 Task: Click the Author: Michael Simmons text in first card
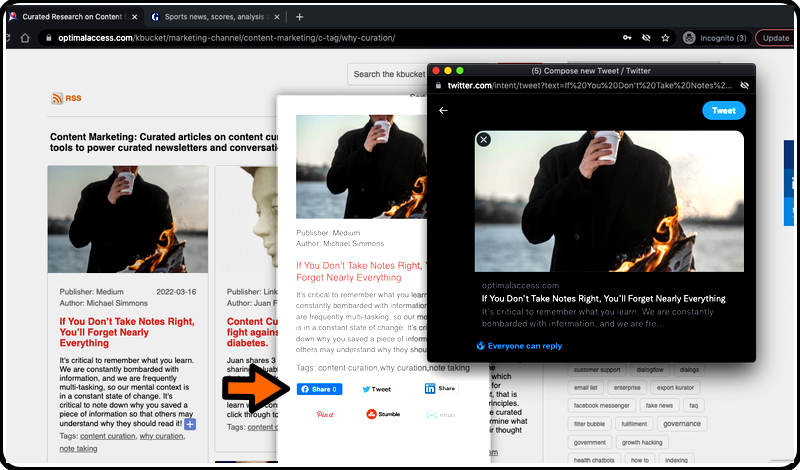pos(104,303)
